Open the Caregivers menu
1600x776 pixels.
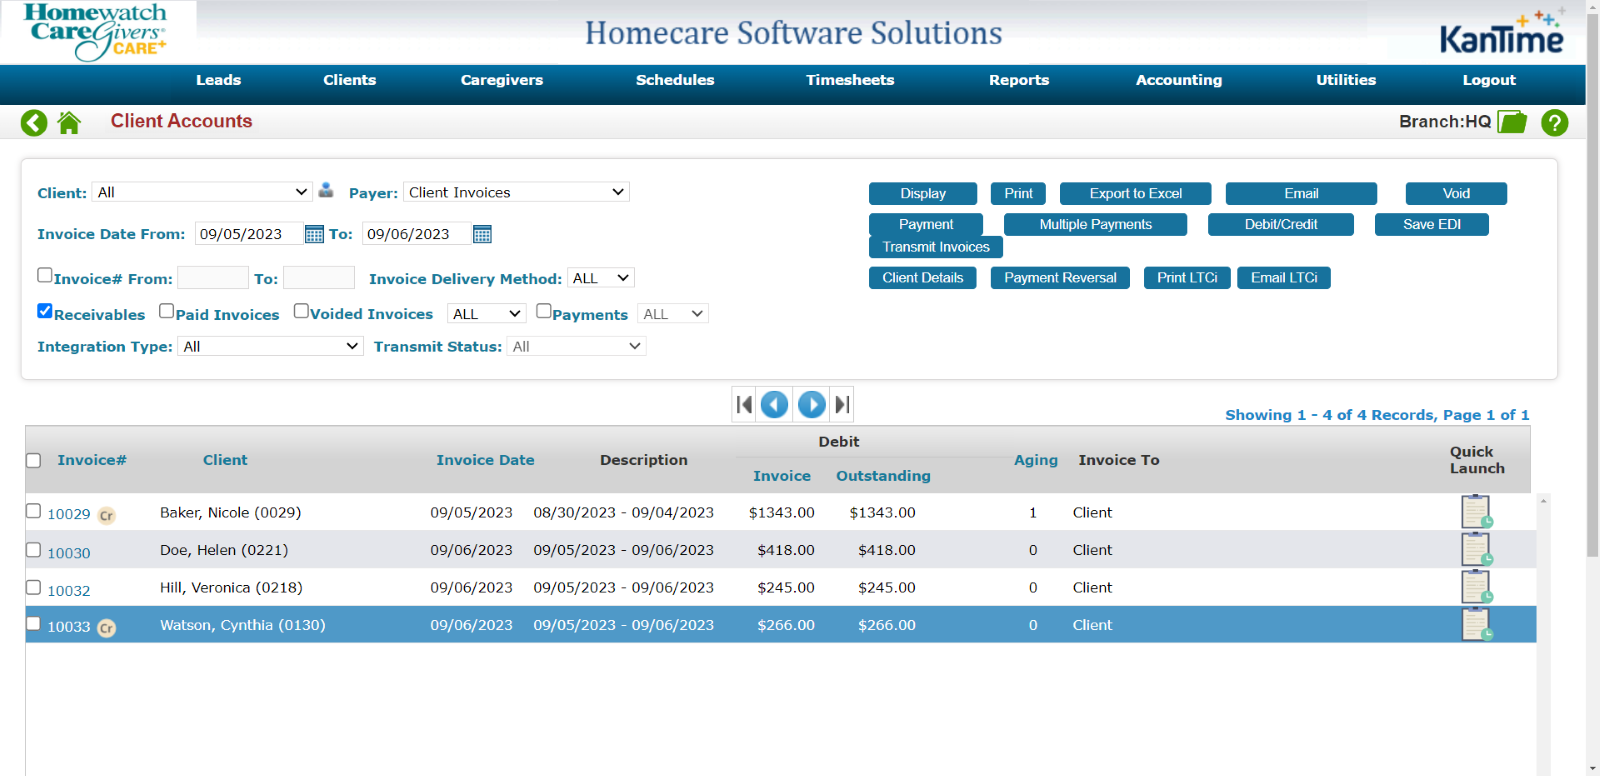tap(501, 80)
